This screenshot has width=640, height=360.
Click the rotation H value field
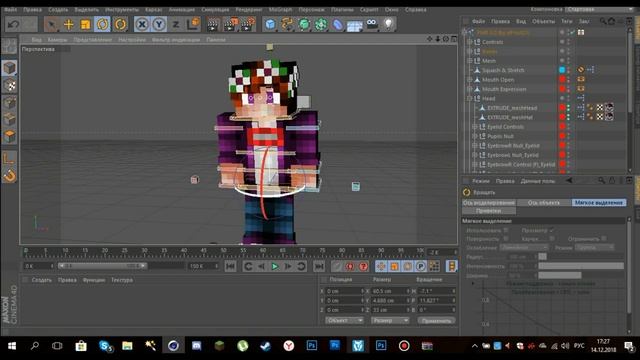[437, 291]
